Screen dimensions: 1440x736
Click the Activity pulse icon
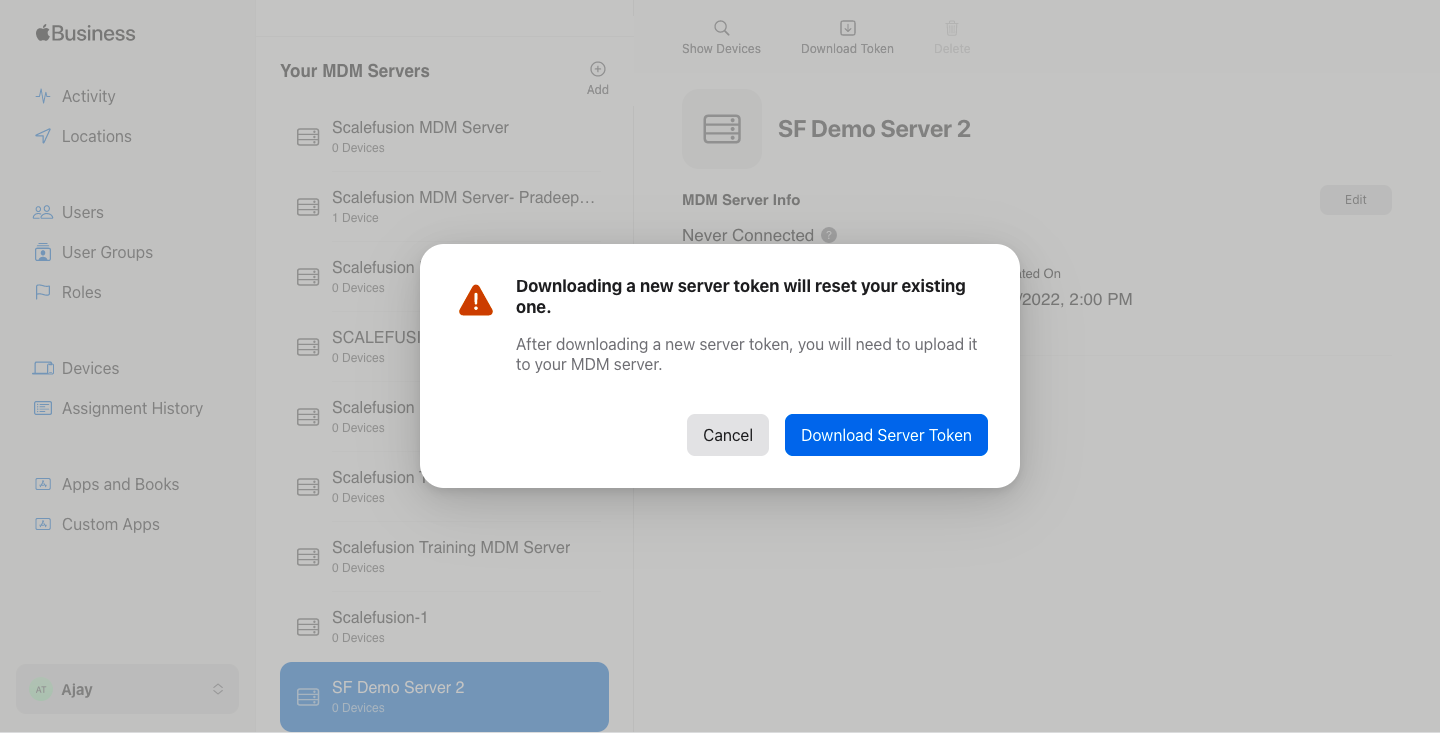coord(43,96)
